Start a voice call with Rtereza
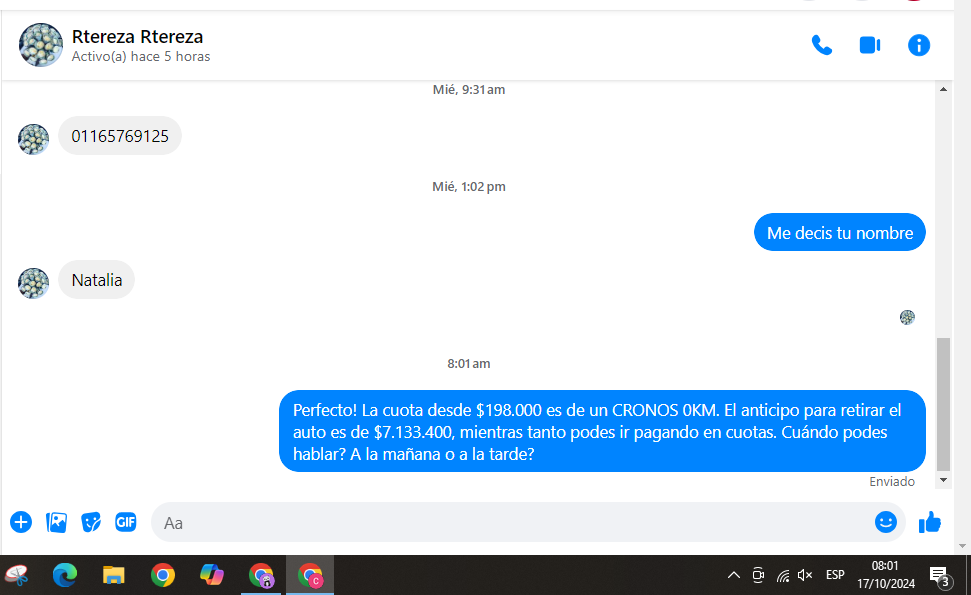 coord(821,45)
